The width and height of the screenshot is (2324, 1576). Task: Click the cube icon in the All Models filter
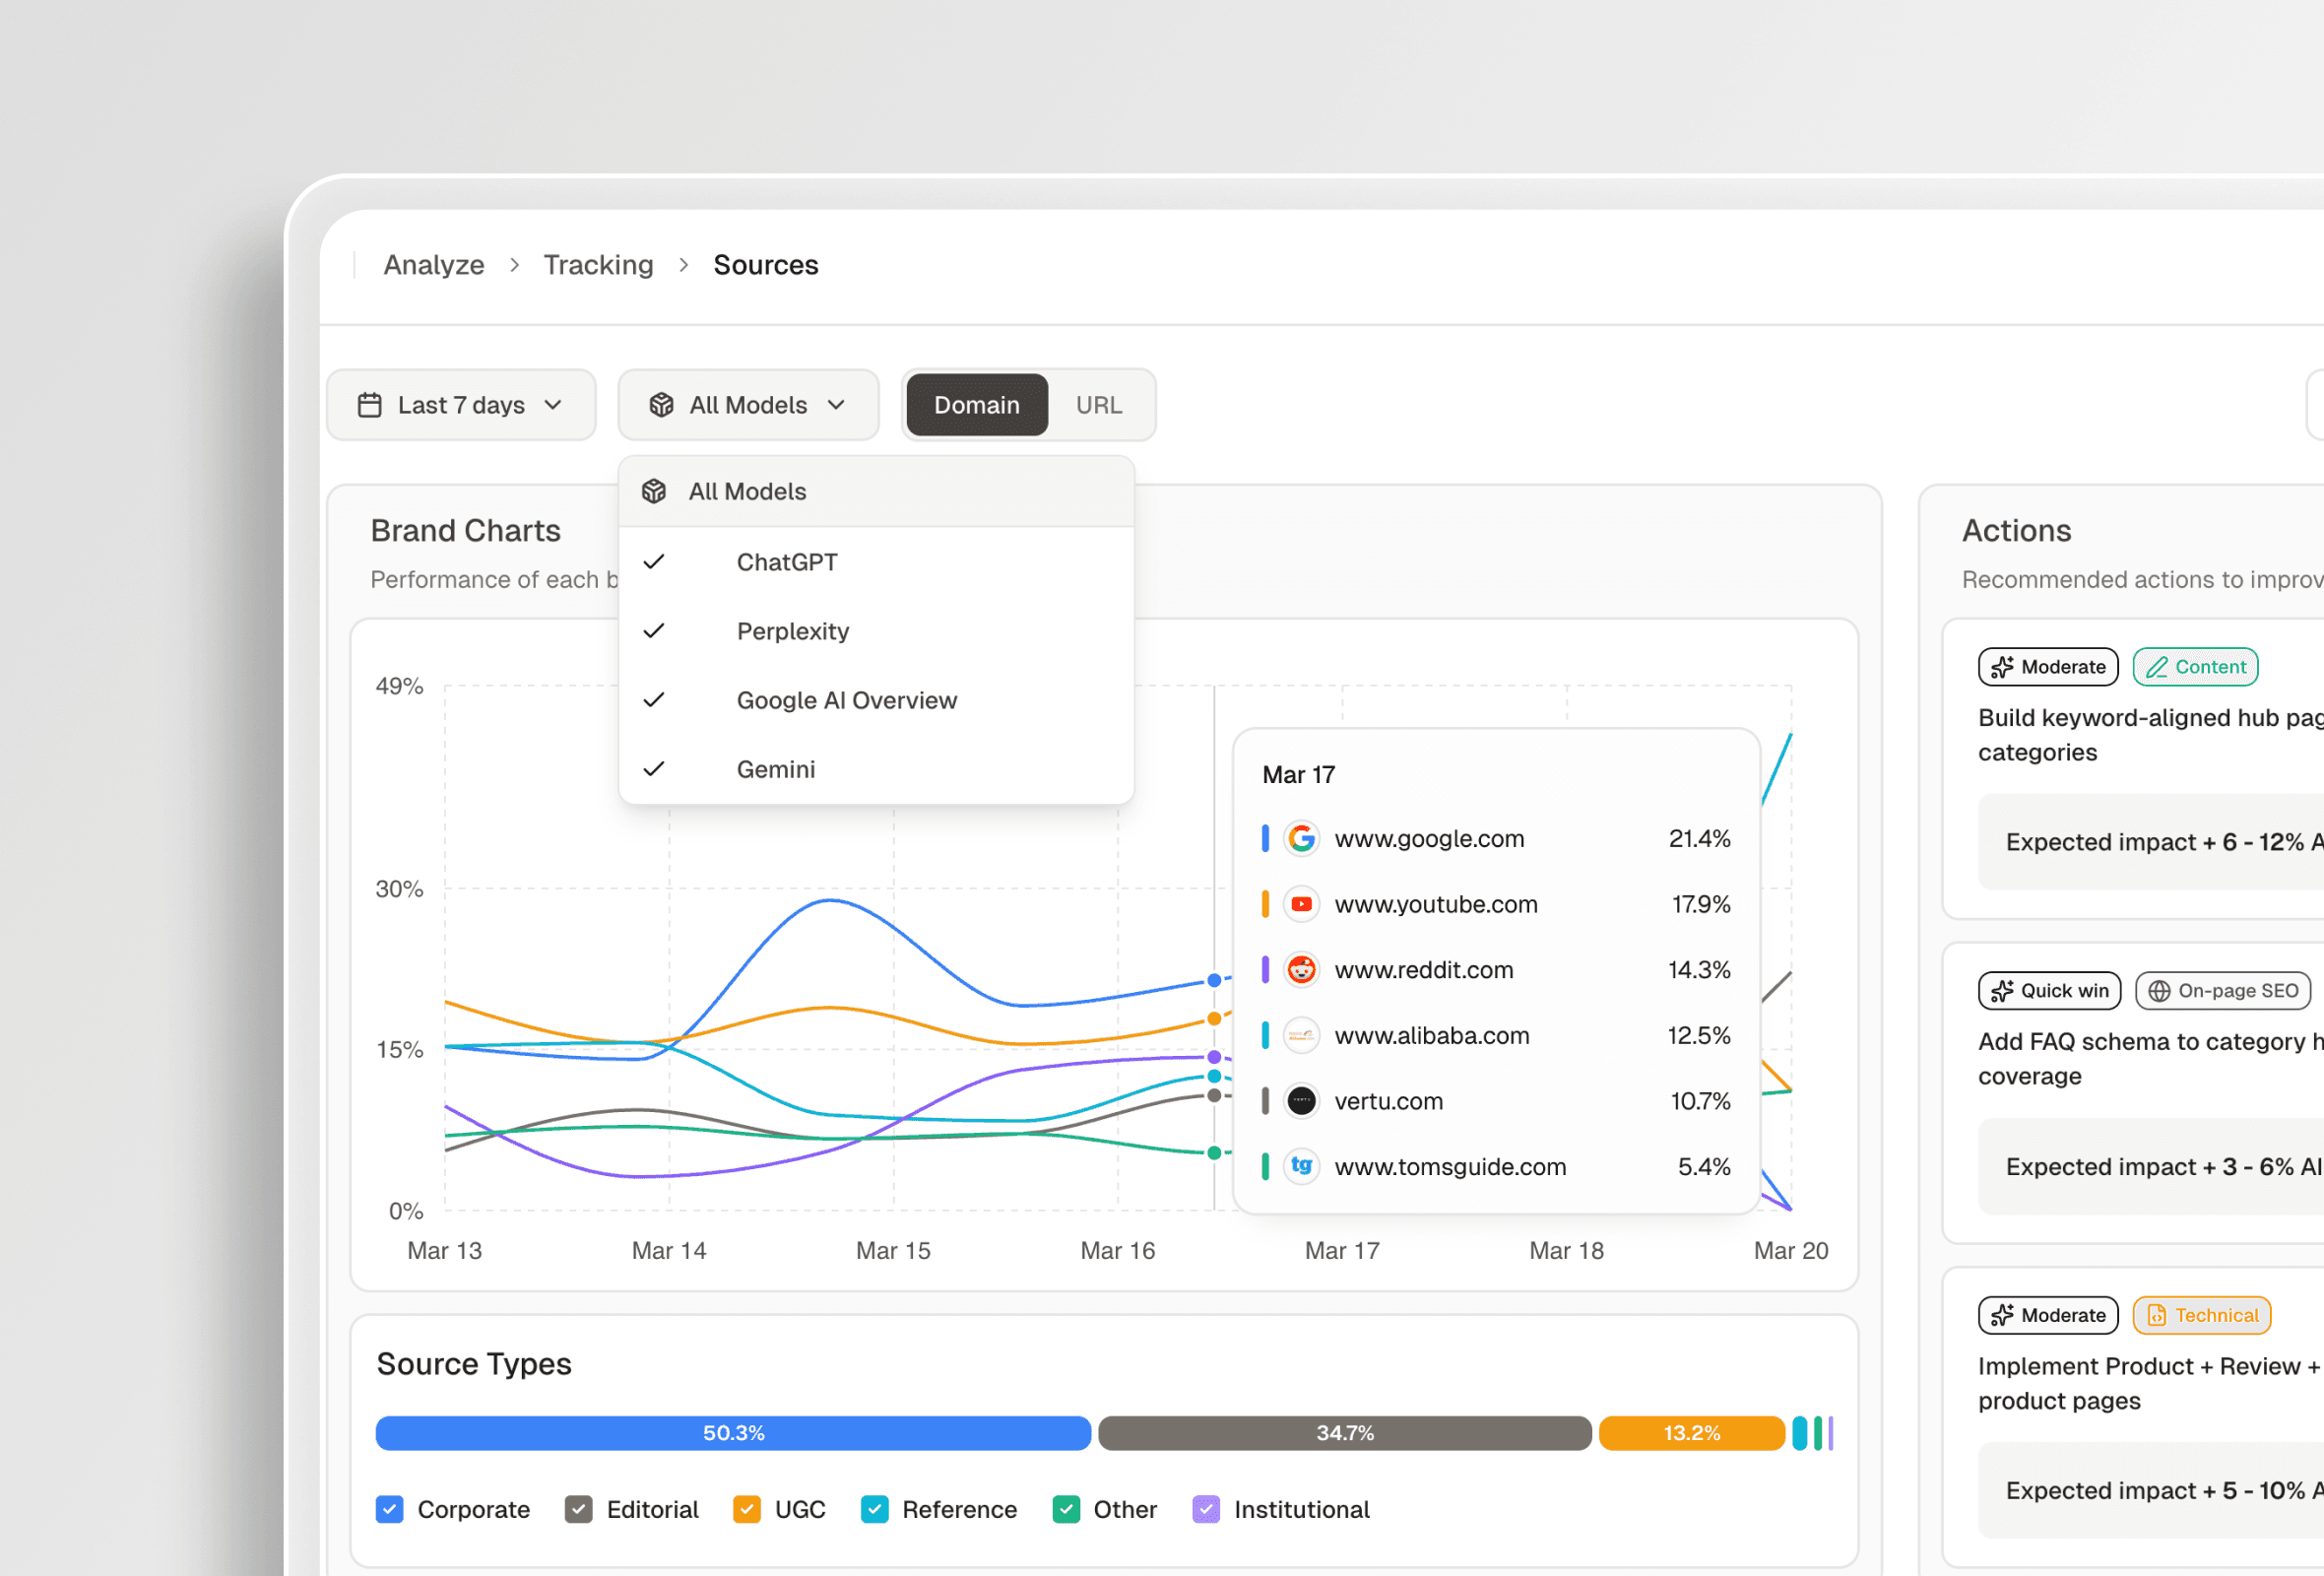(662, 405)
